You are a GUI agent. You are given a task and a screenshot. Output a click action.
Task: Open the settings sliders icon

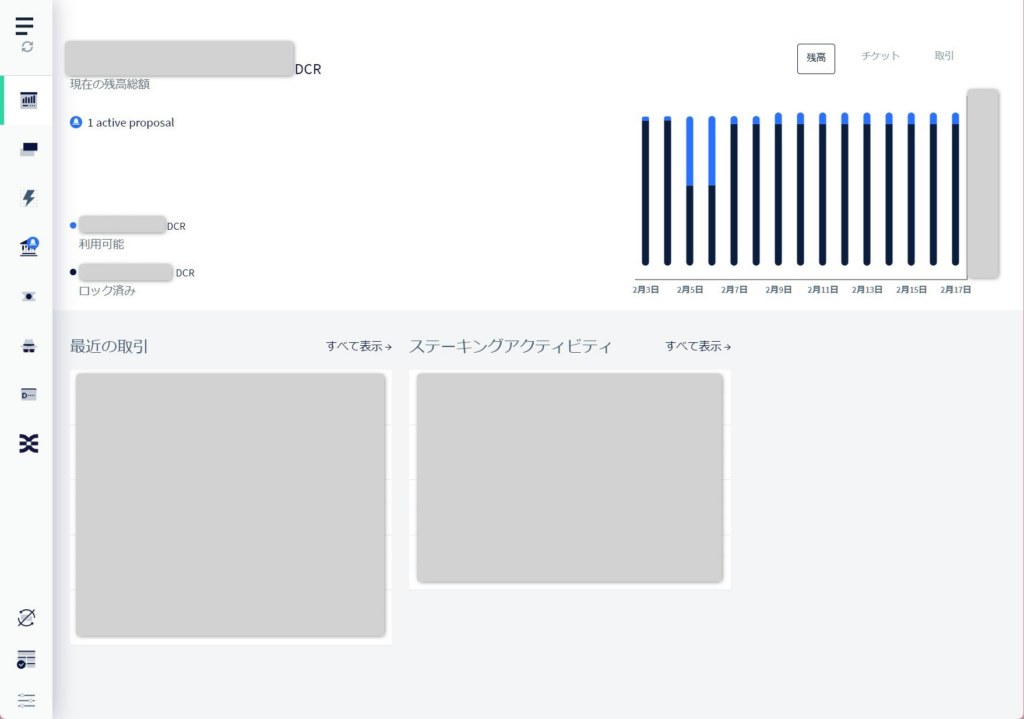pyautogui.click(x=27, y=700)
